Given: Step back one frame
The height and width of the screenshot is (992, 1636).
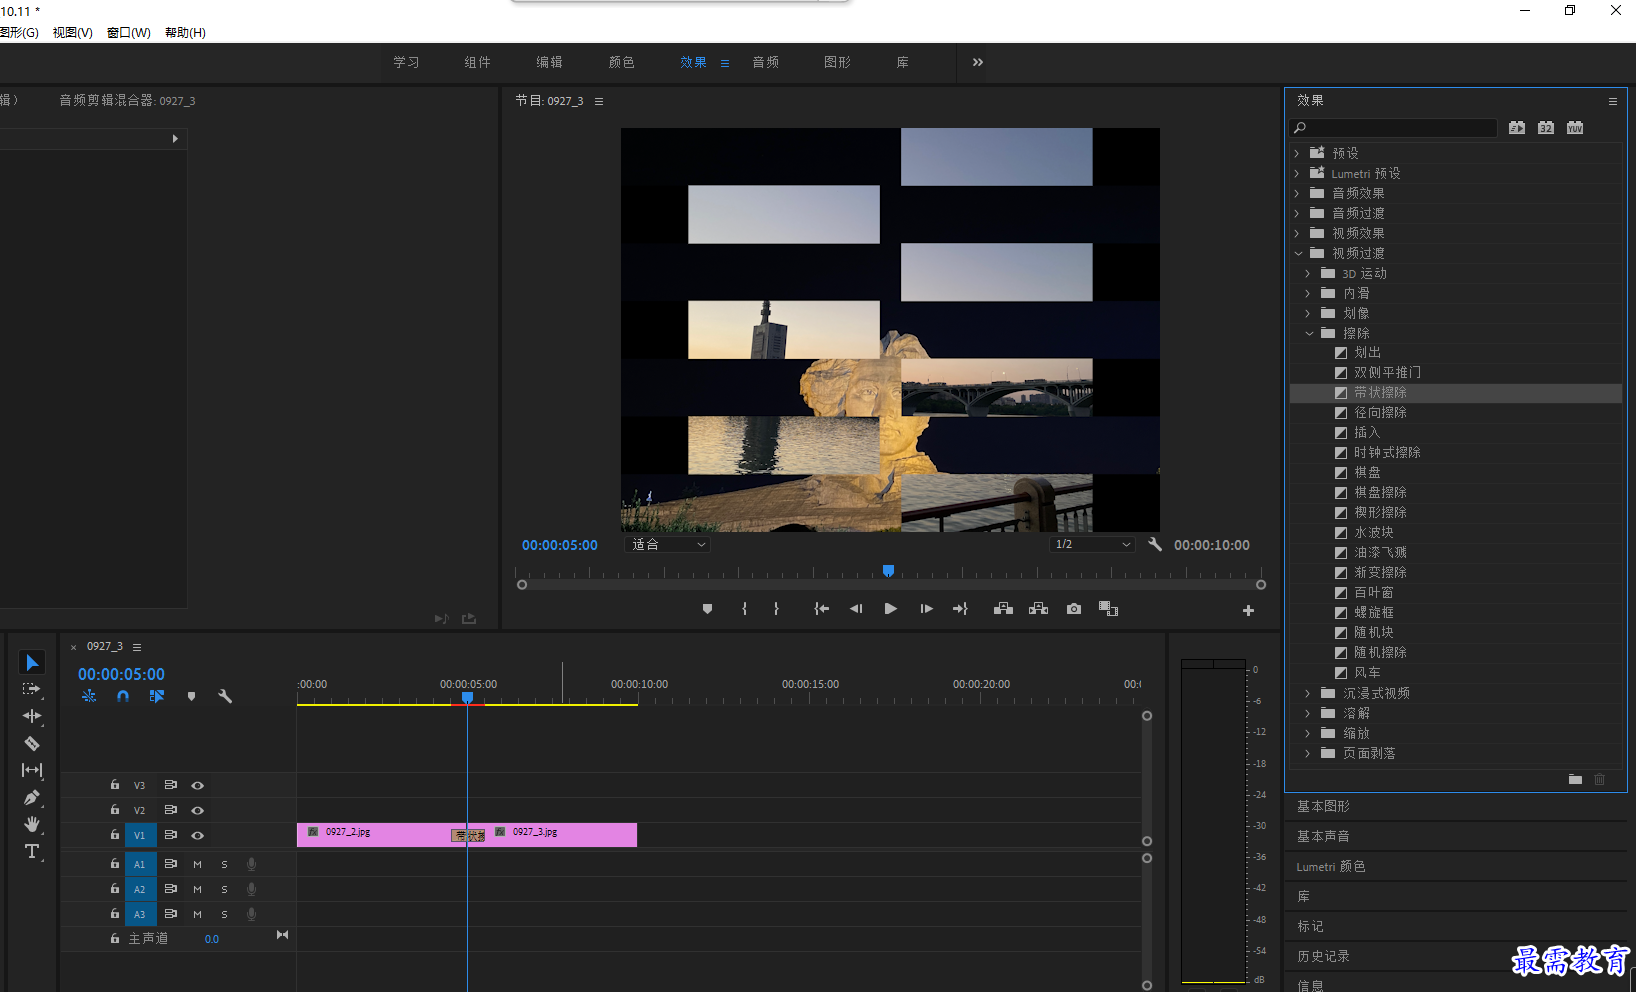Looking at the screenshot, I should [x=856, y=609].
